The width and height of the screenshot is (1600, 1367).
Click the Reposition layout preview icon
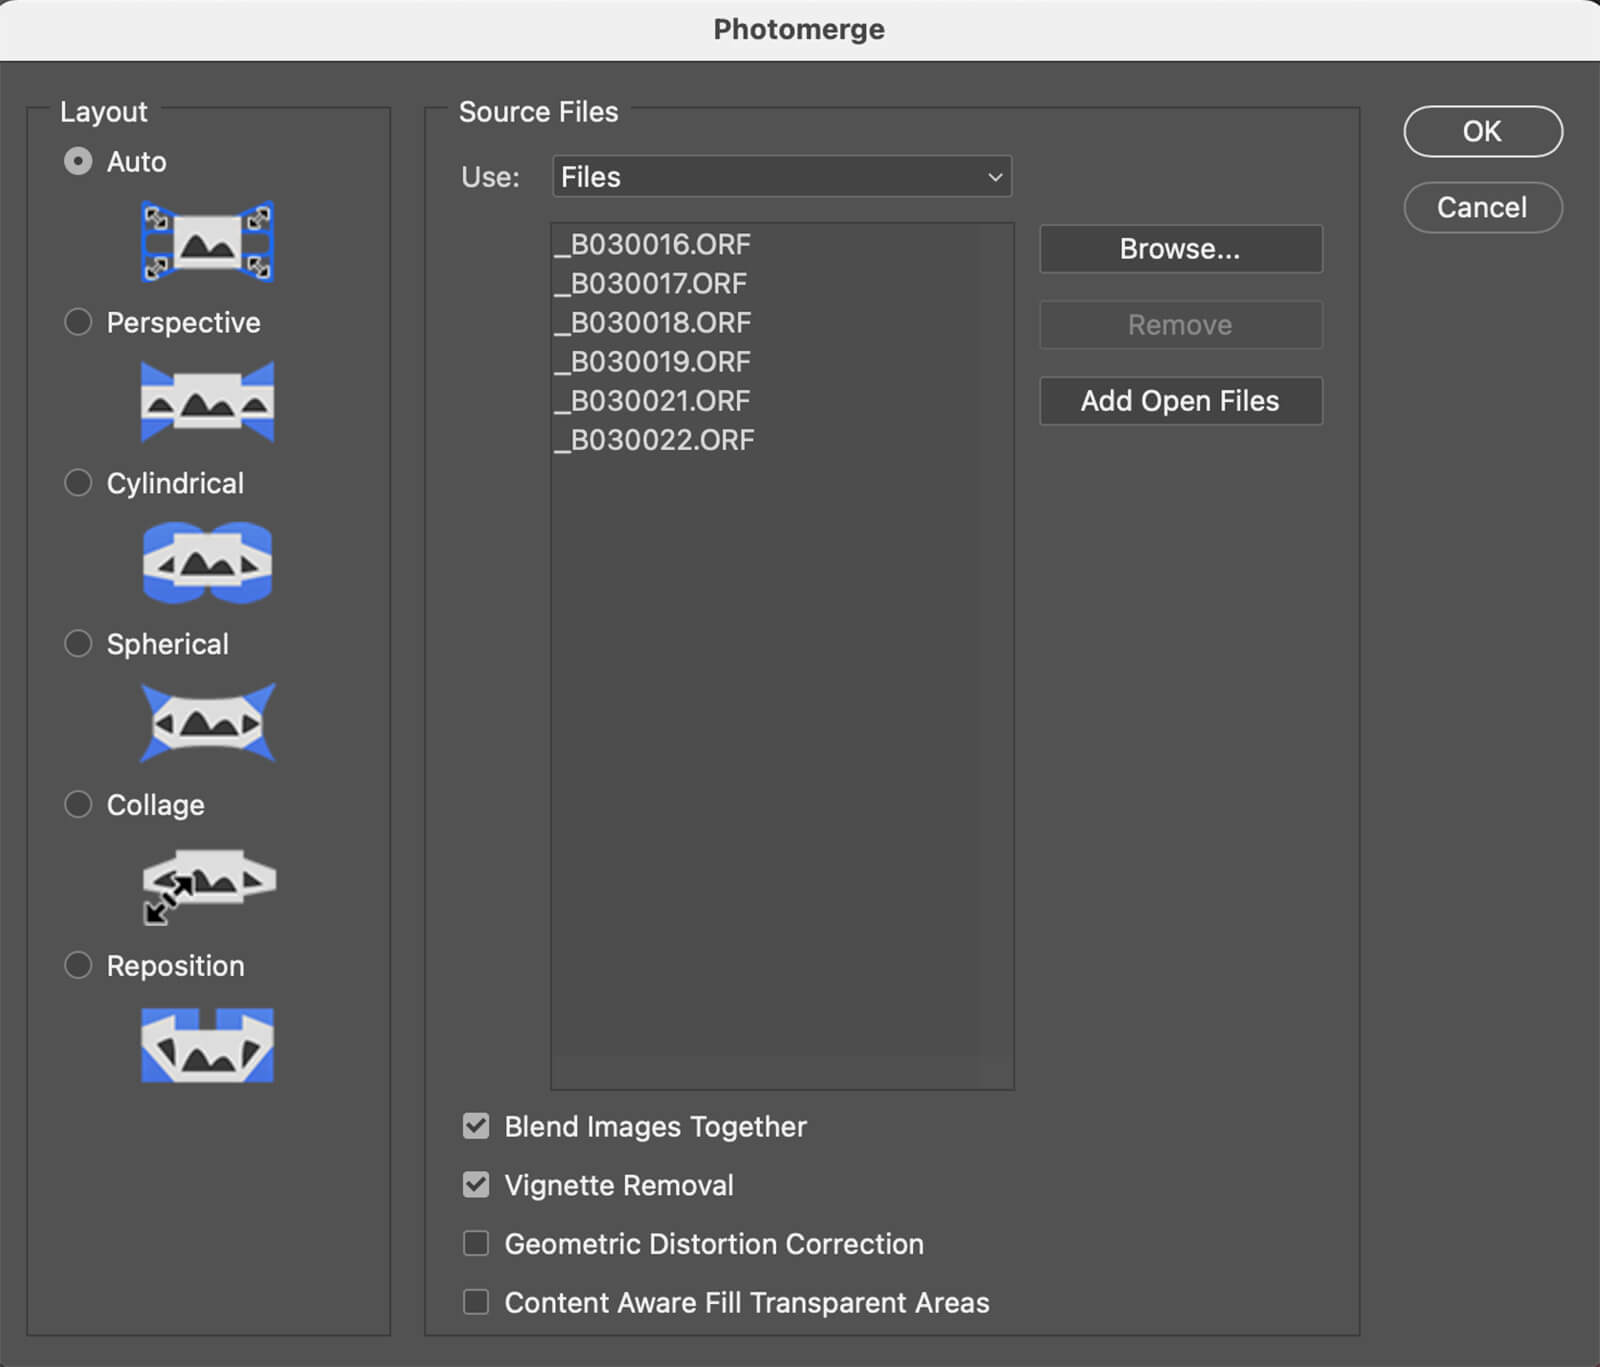tap(207, 1045)
